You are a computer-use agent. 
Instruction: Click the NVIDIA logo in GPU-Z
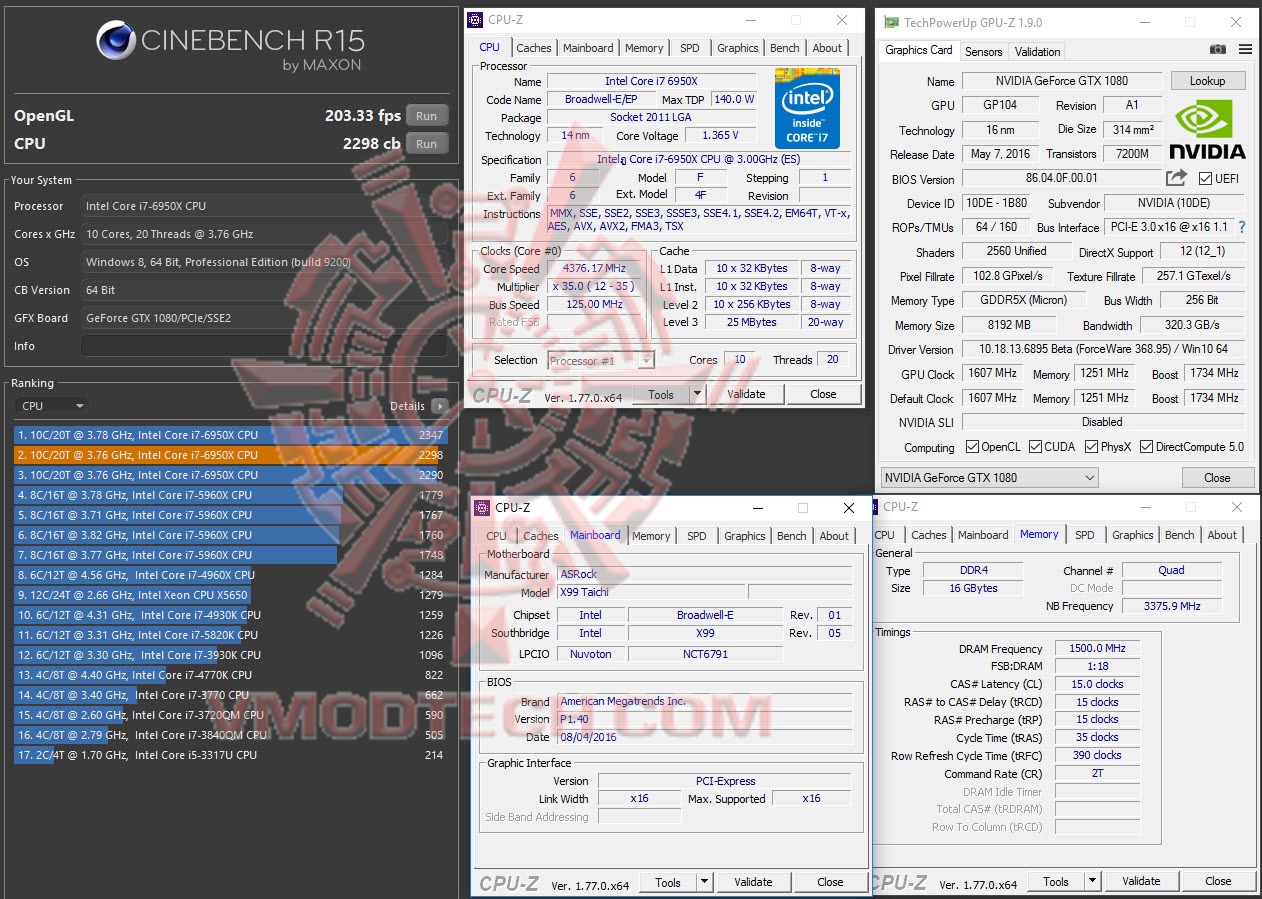[1207, 130]
